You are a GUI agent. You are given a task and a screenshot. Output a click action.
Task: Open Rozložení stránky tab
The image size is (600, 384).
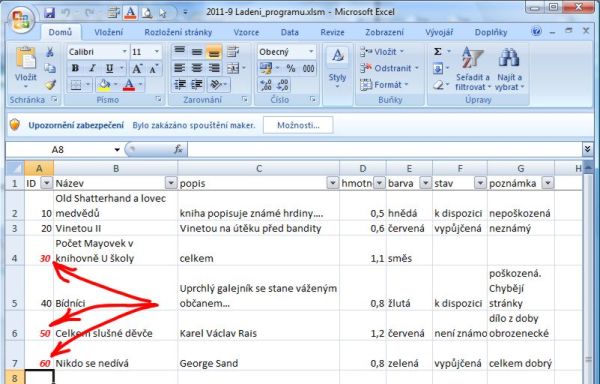(178, 33)
